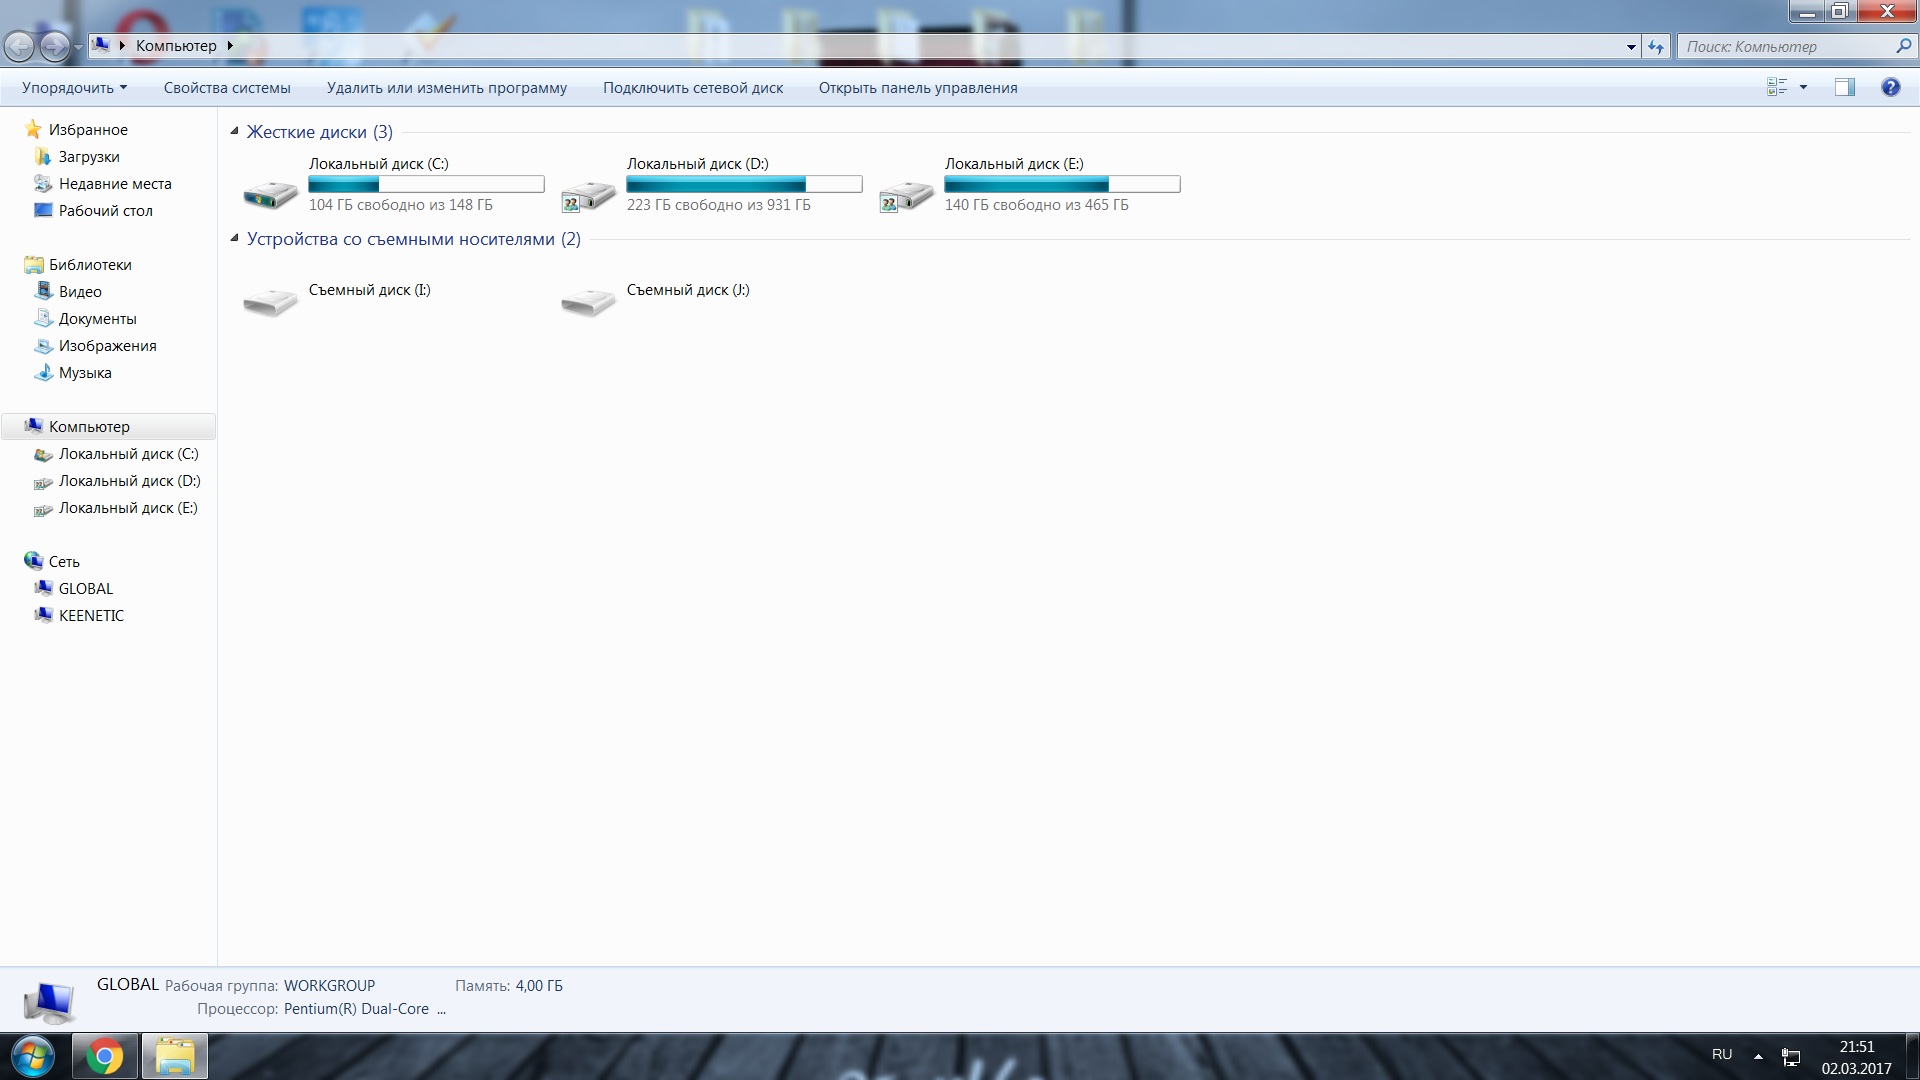Open the Help question mark icon
This screenshot has width=1920, height=1080.
point(1890,88)
